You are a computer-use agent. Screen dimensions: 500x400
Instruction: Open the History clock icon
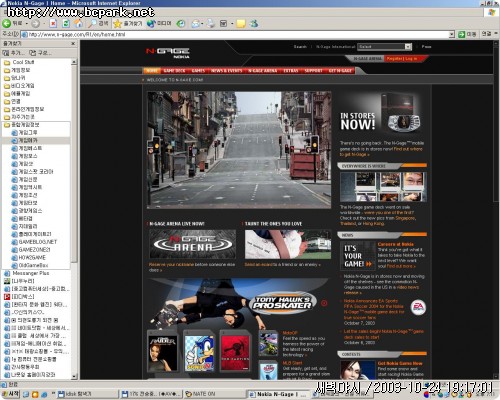181,23
